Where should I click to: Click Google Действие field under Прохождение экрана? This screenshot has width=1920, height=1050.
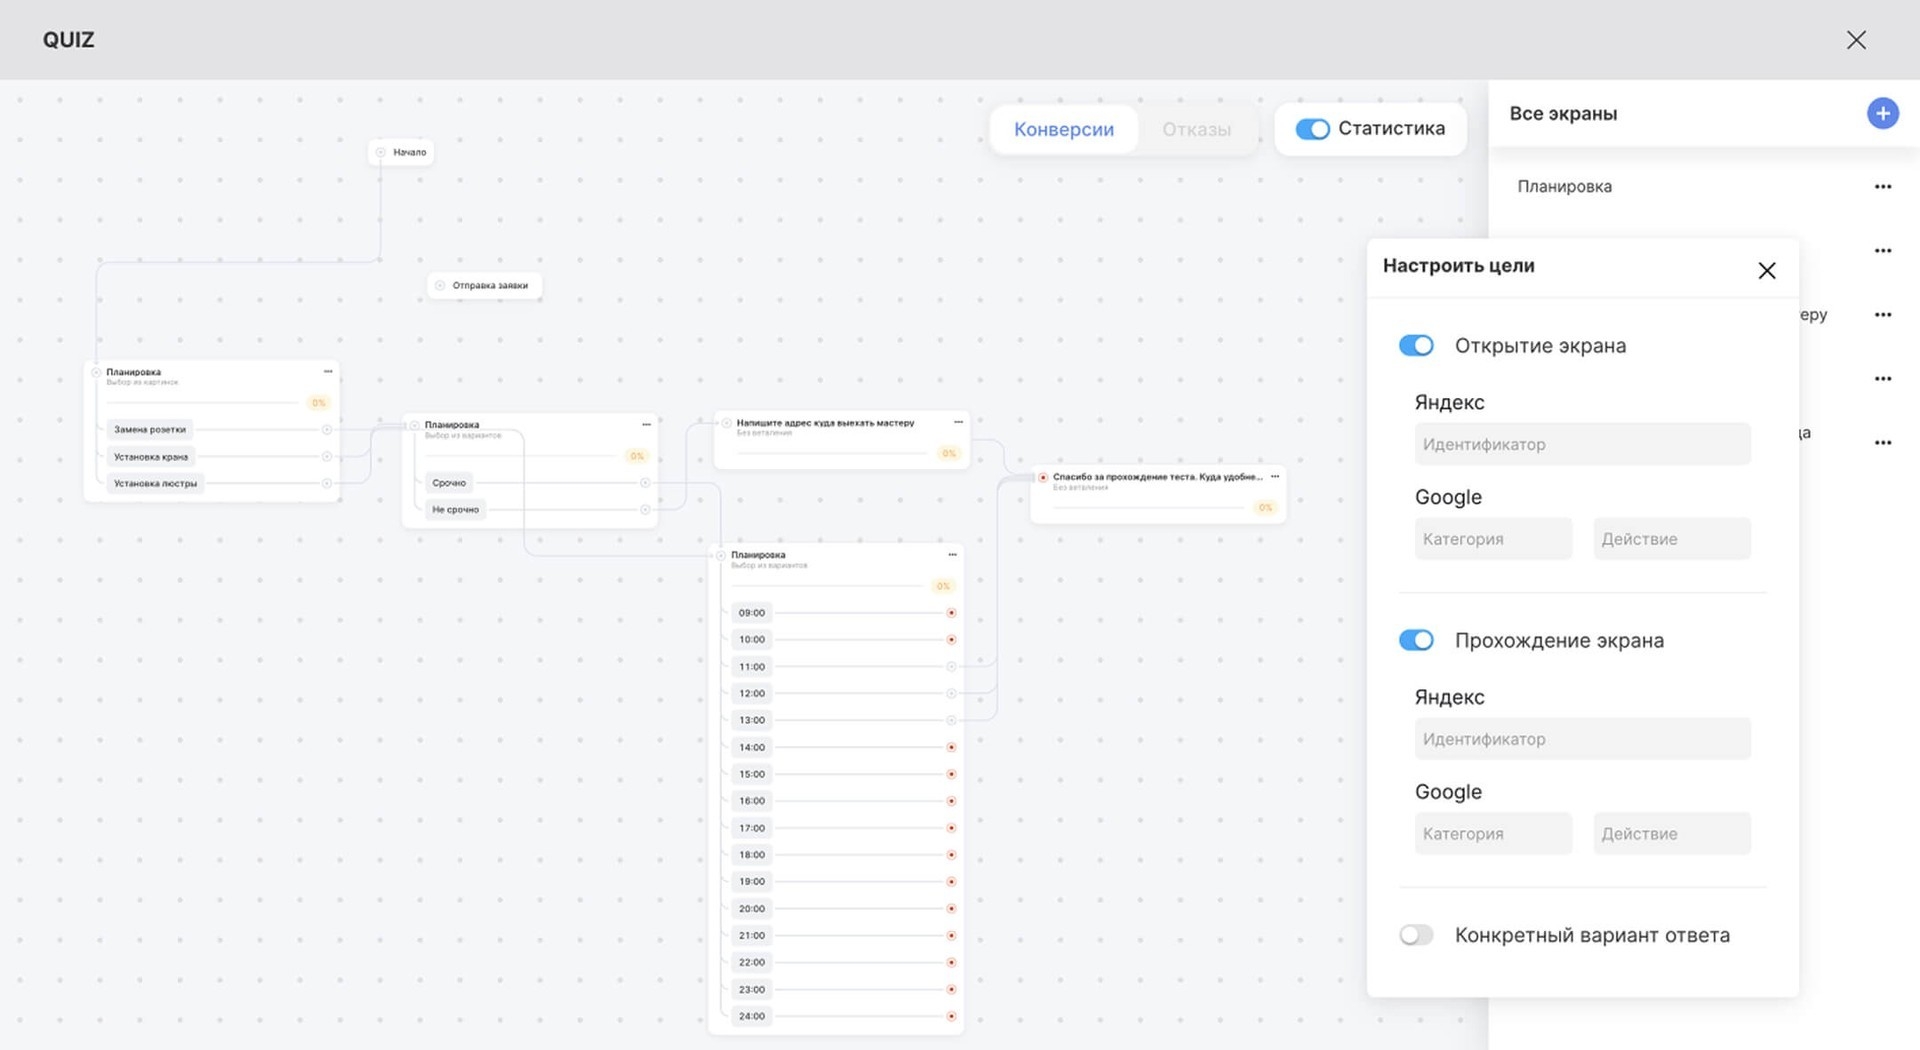click(1671, 834)
